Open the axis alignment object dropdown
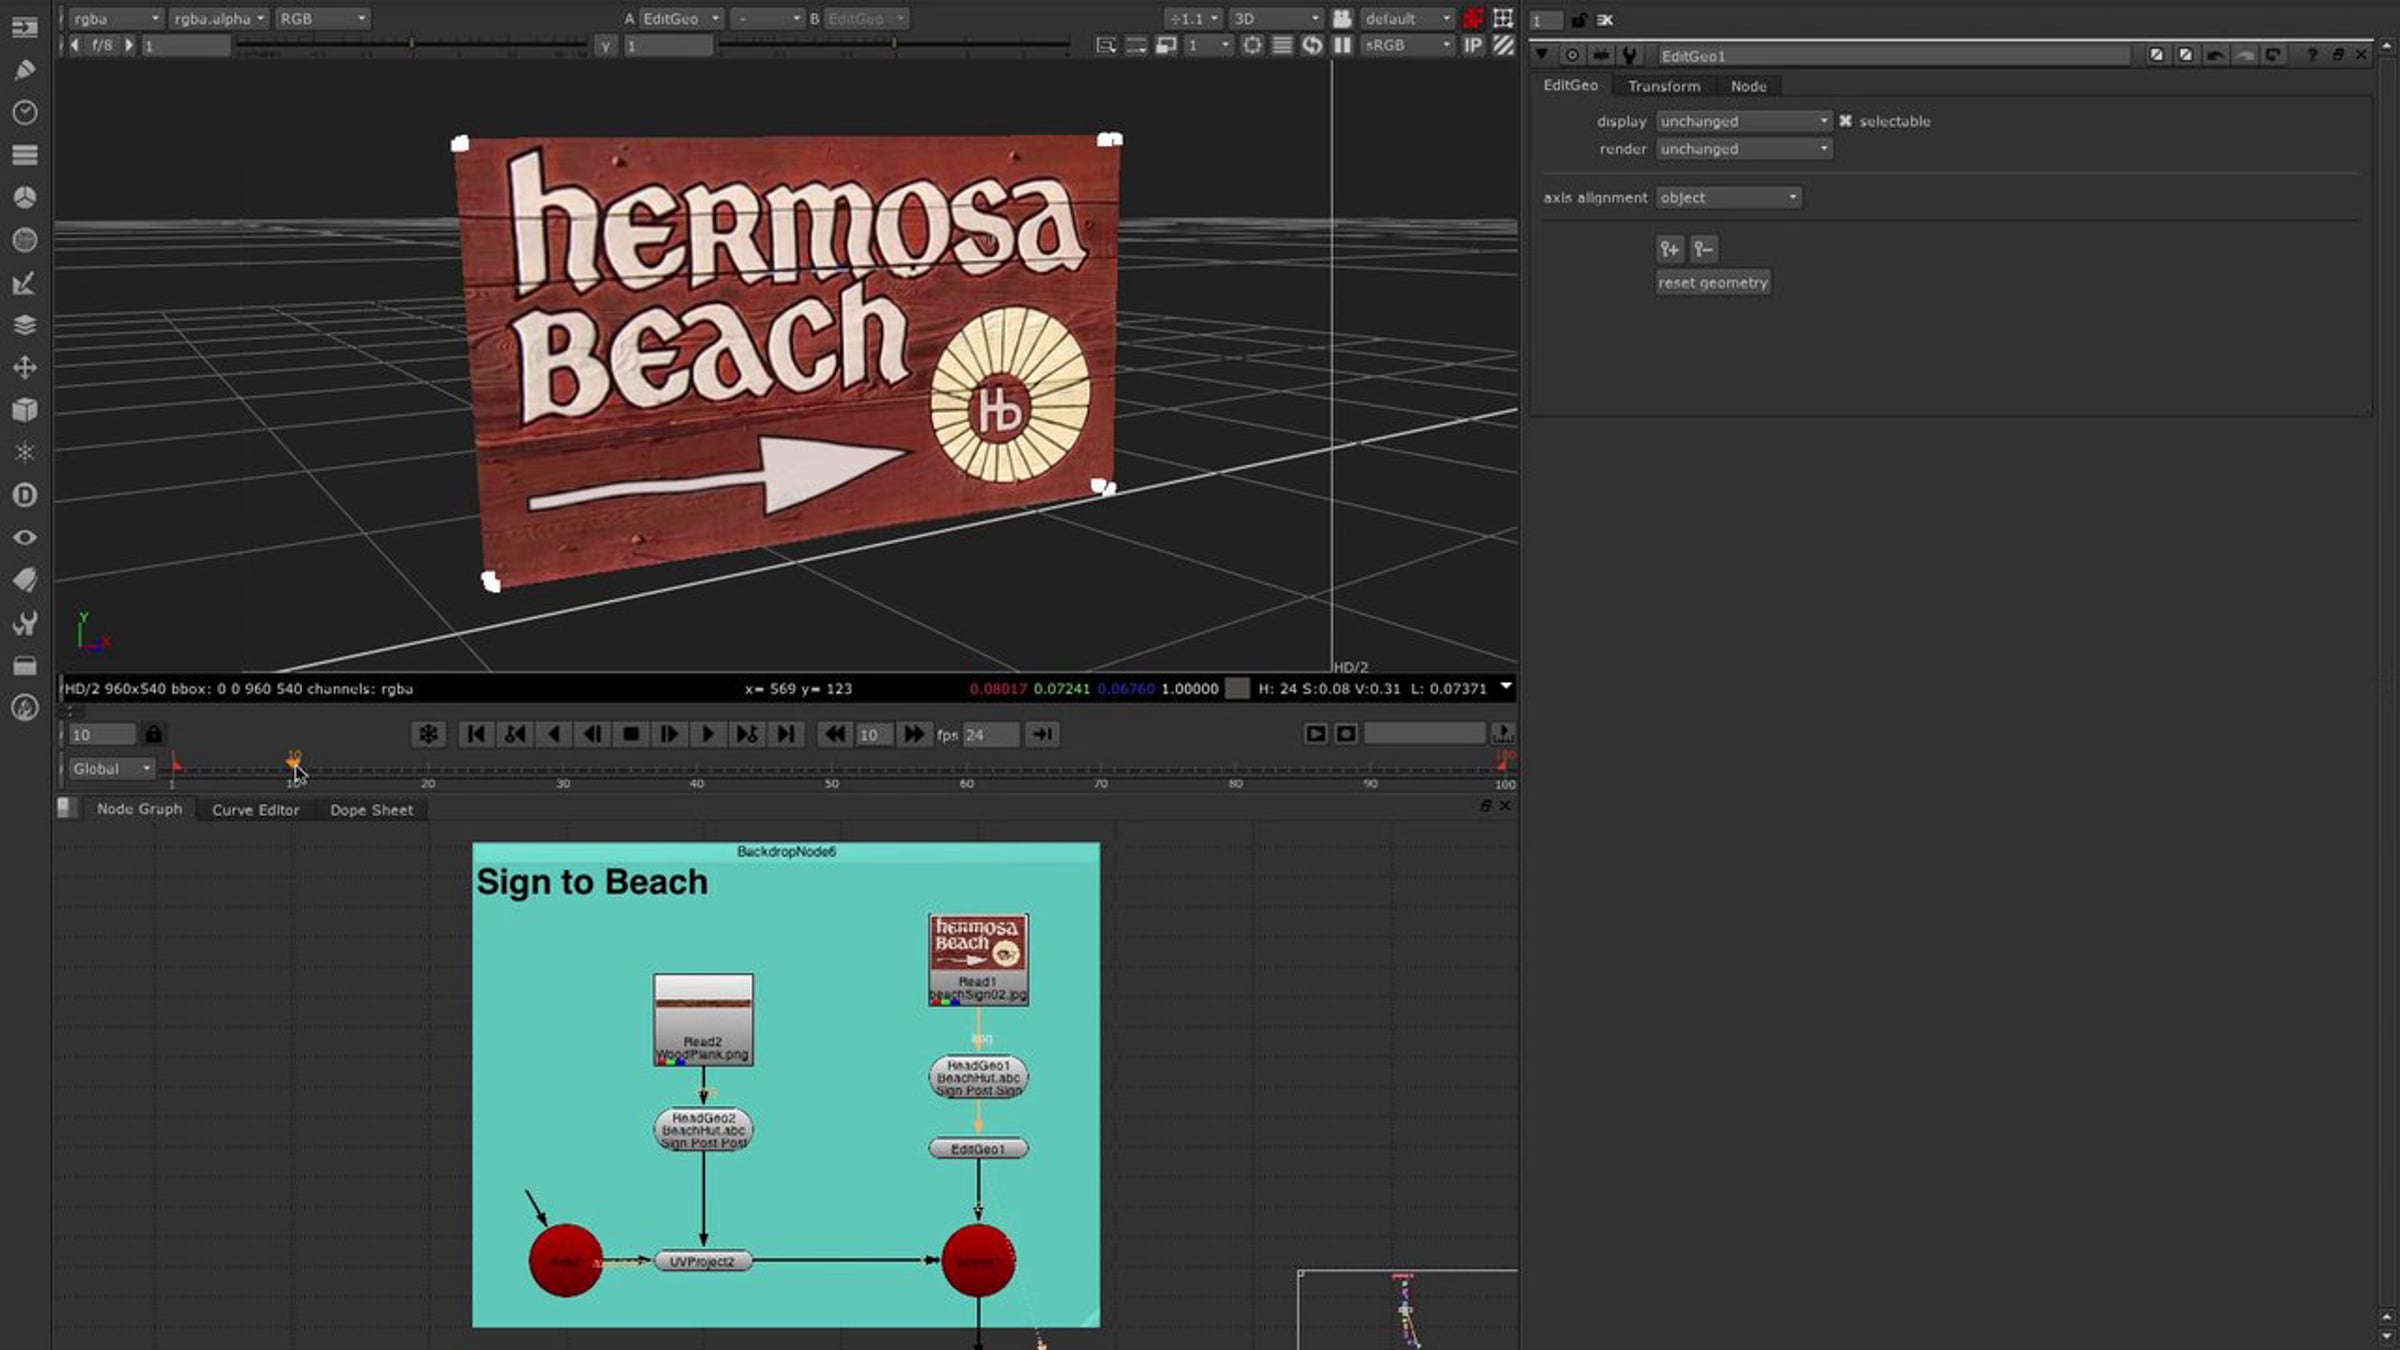Screen dimensions: 2400x1350 (1729, 198)
